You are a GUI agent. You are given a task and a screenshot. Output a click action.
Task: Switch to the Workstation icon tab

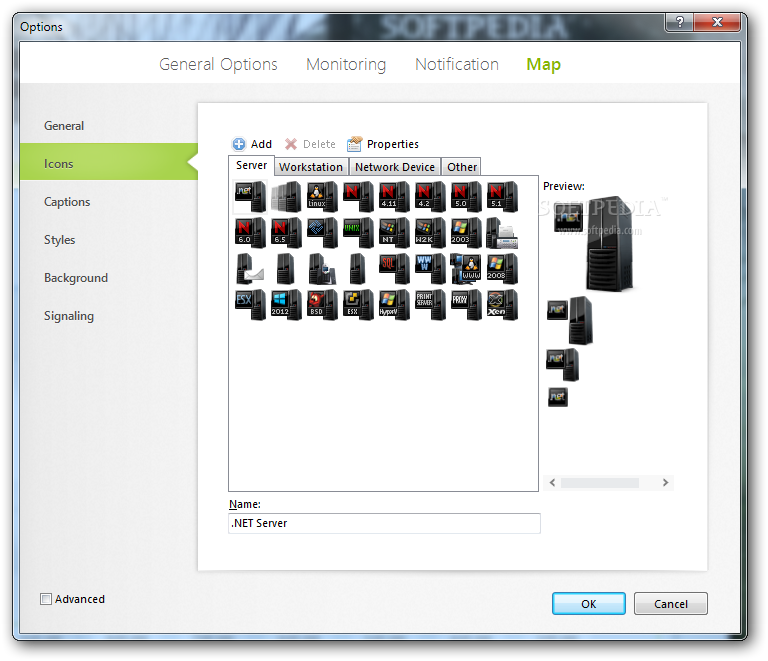point(311,167)
